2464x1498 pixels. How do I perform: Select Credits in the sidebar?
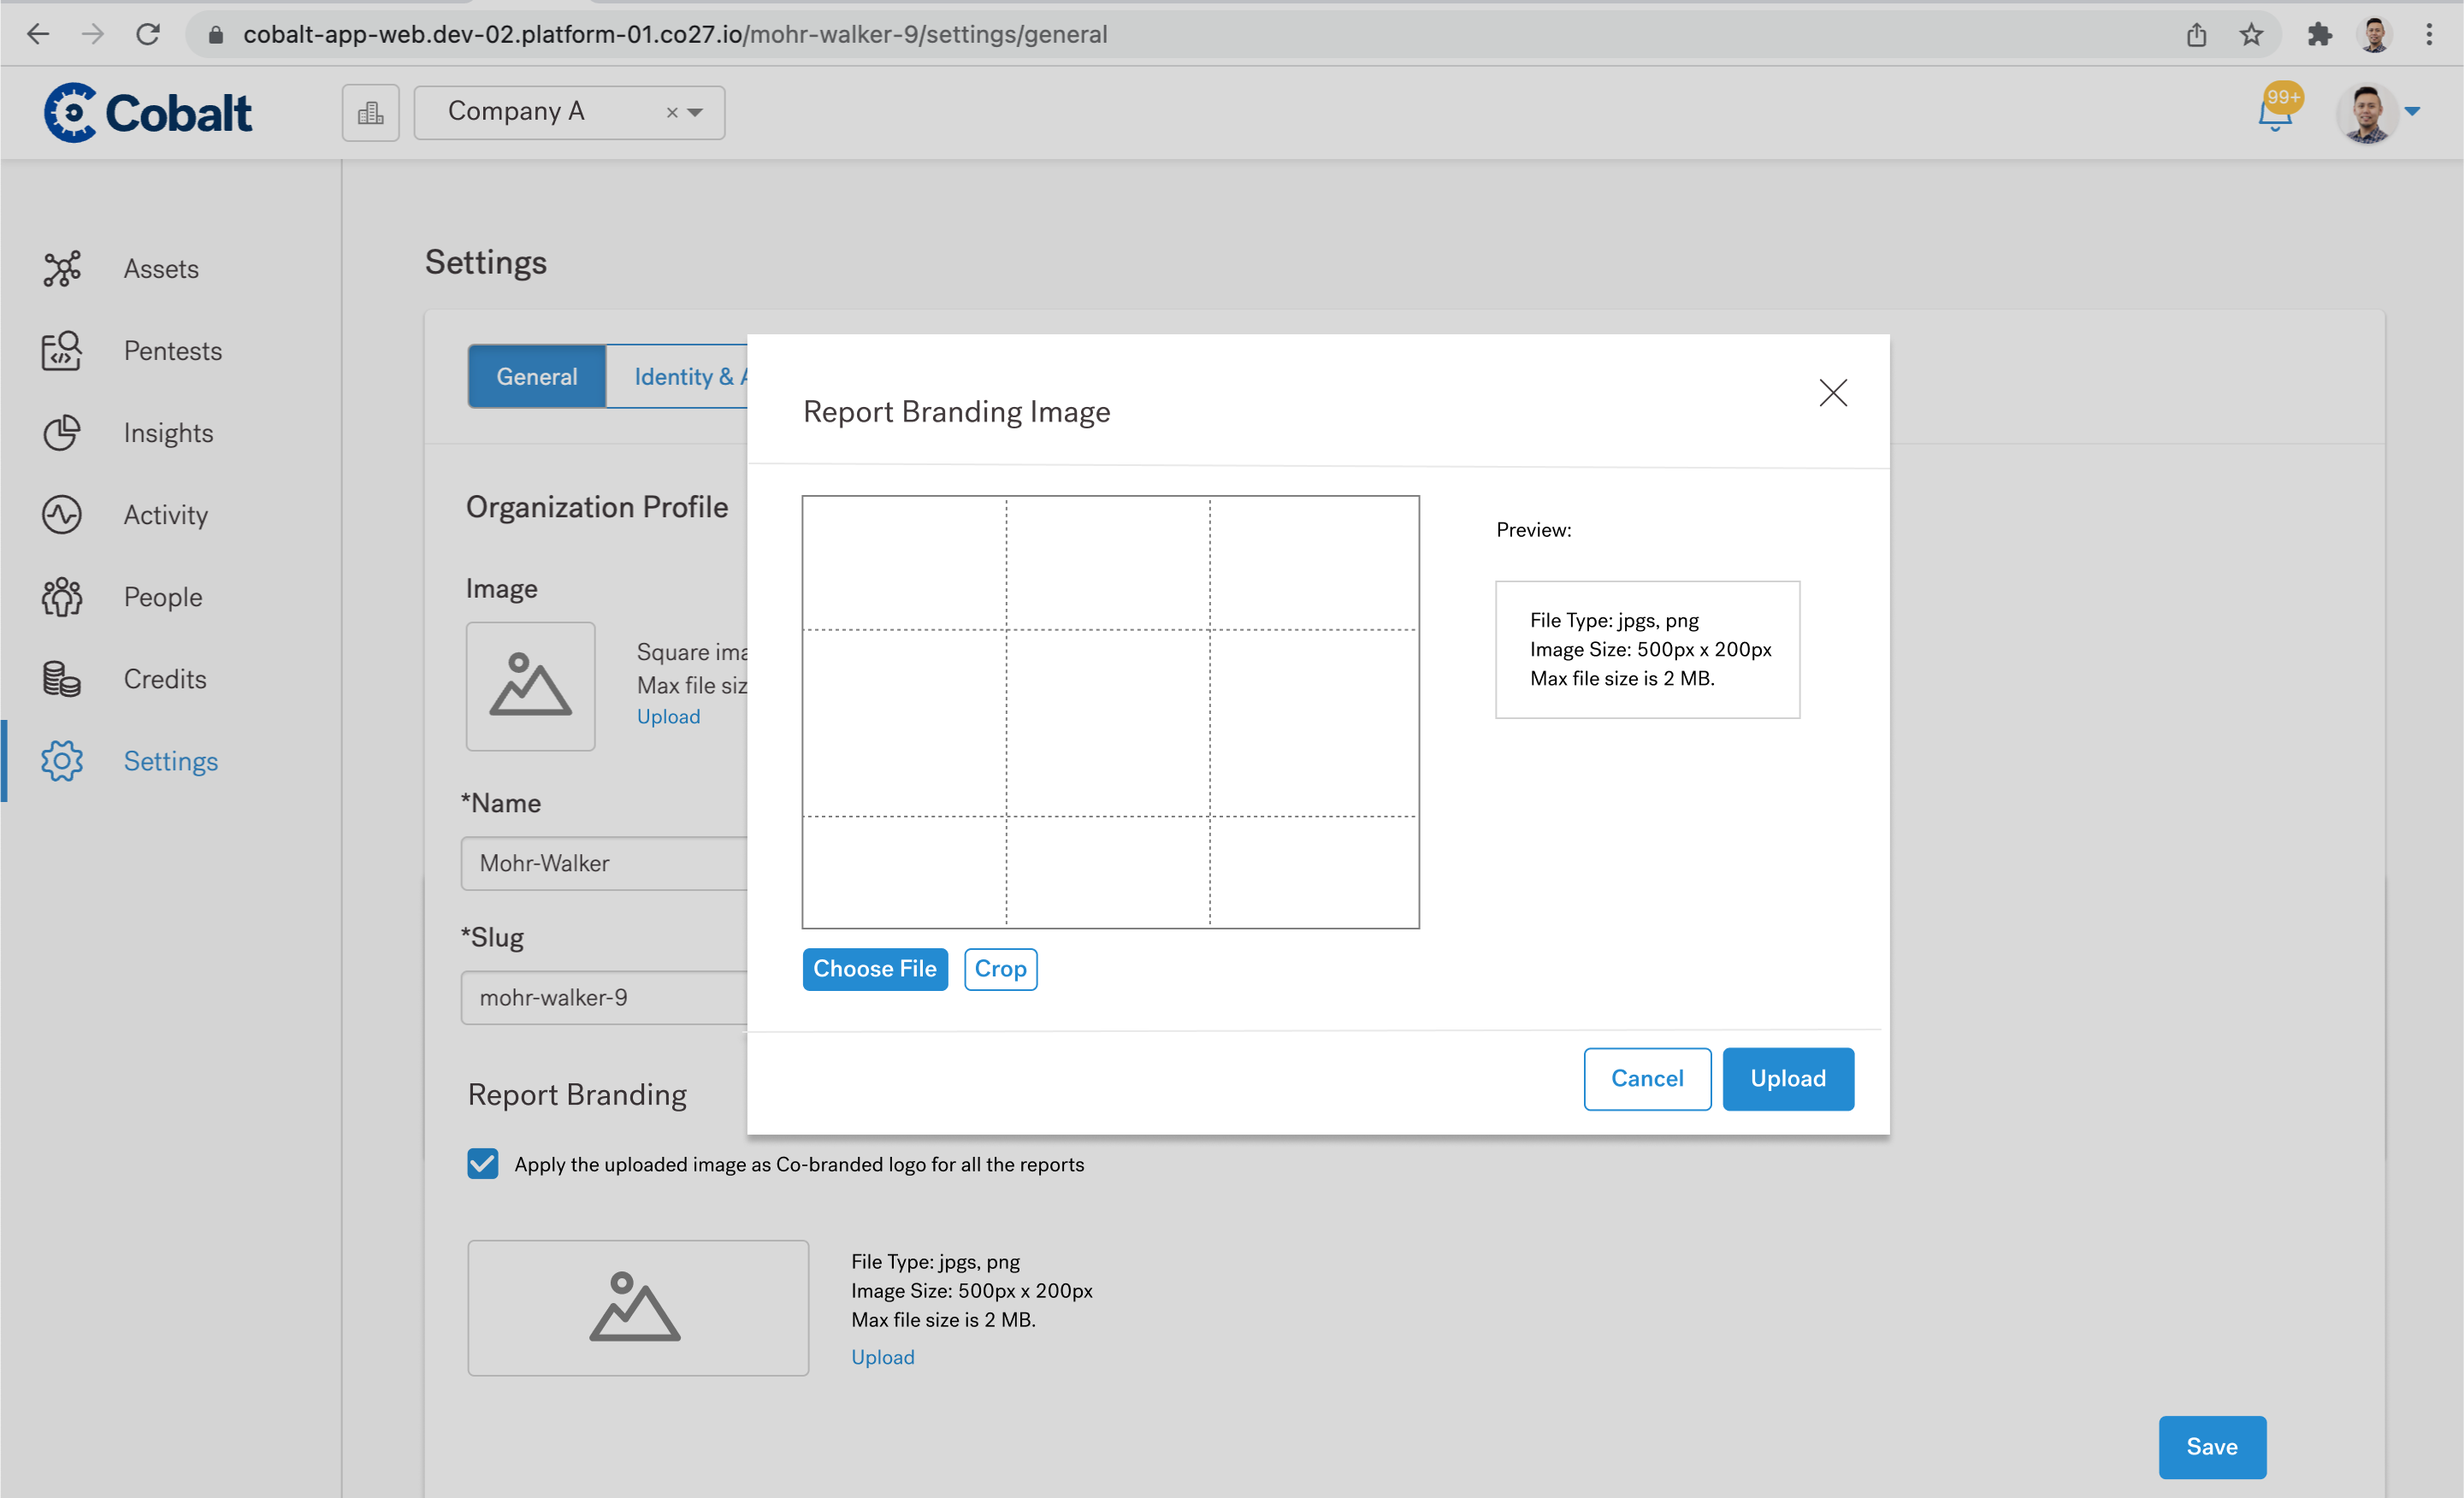click(x=165, y=679)
